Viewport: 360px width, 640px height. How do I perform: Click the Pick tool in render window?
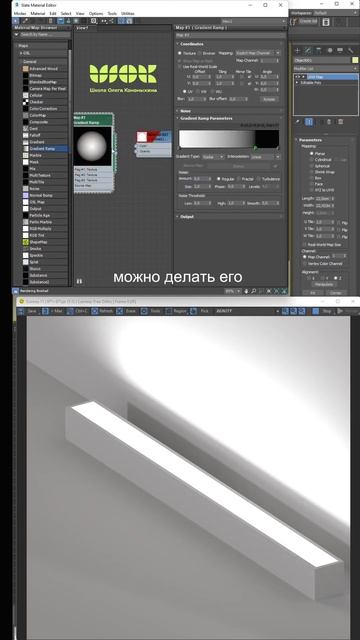200,311
